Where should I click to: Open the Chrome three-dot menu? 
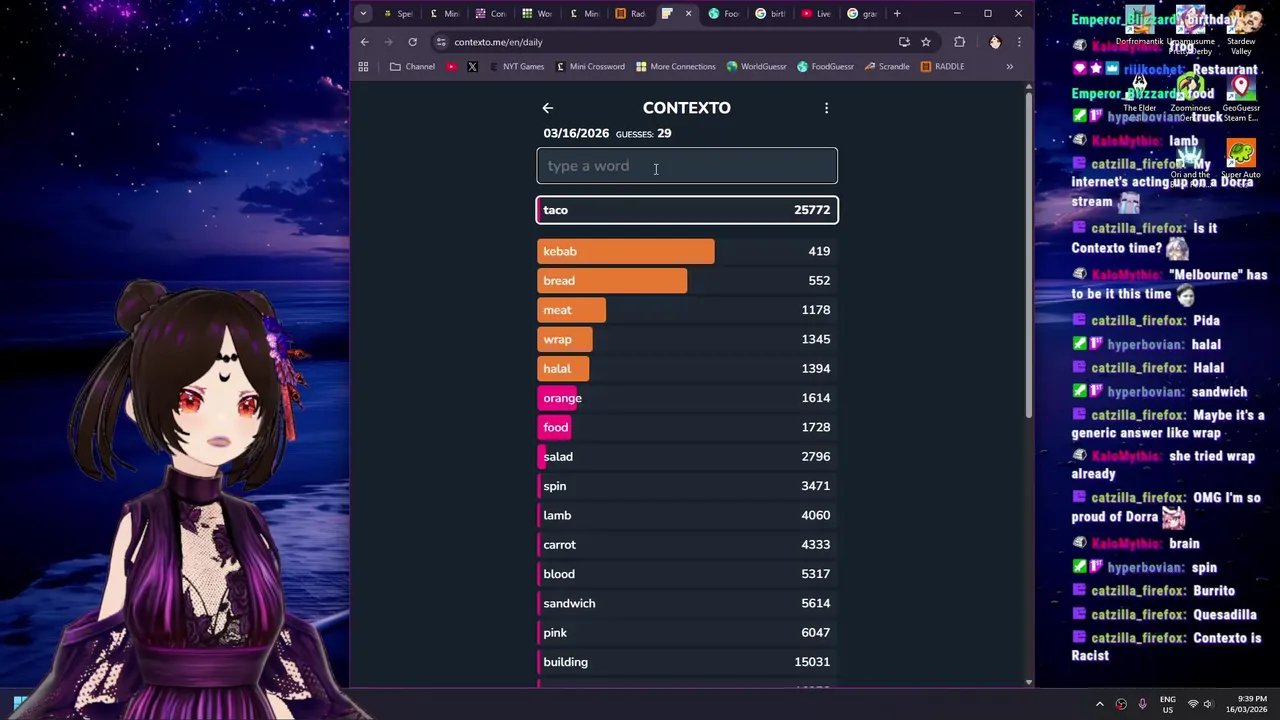point(1019,42)
